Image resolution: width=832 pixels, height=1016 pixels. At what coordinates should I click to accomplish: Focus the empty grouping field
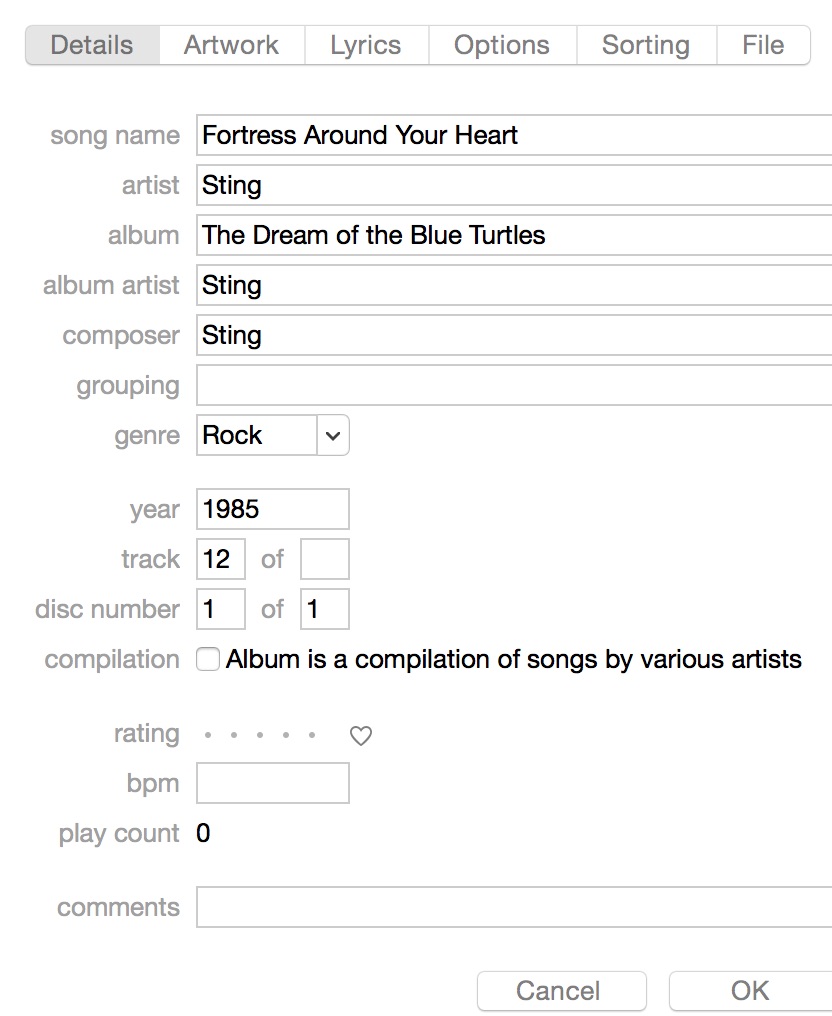(x=514, y=386)
